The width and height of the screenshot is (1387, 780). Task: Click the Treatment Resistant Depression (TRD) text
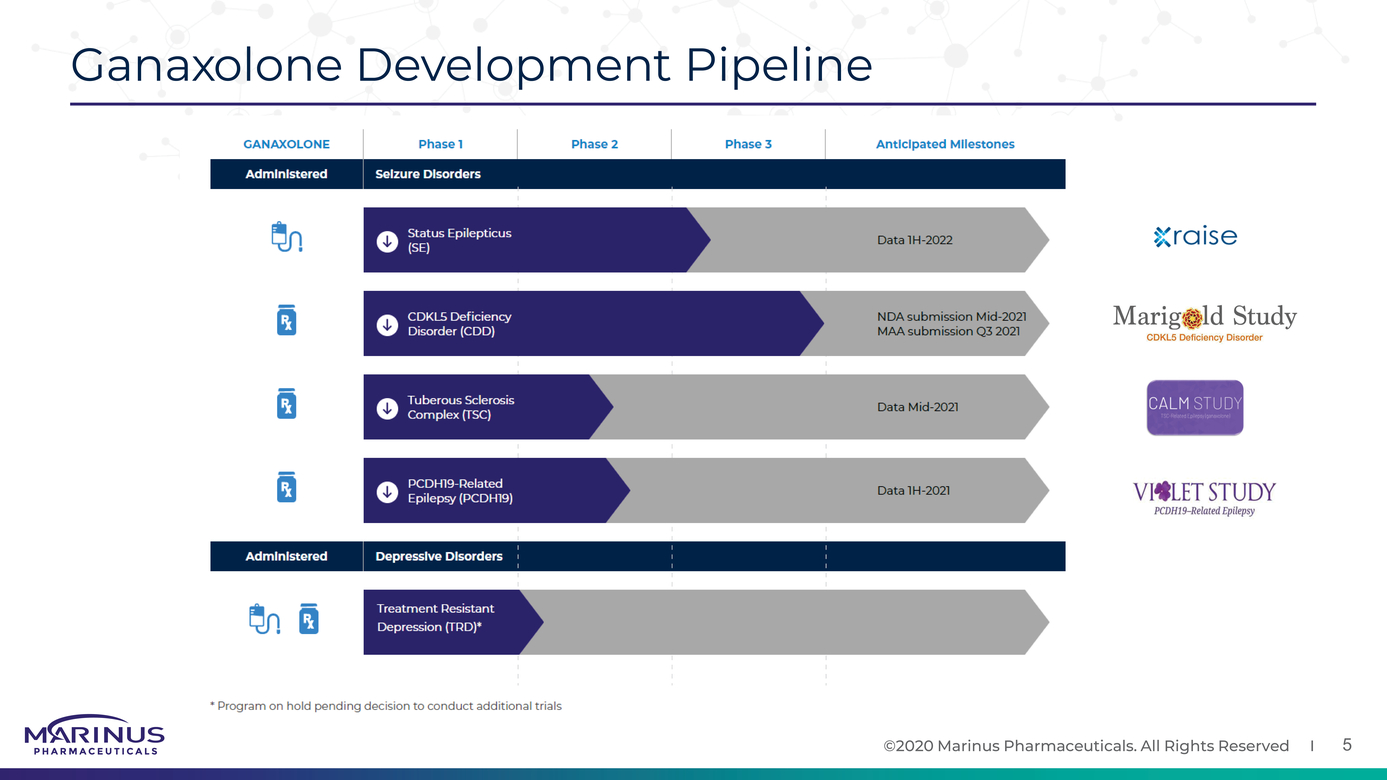point(436,618)
